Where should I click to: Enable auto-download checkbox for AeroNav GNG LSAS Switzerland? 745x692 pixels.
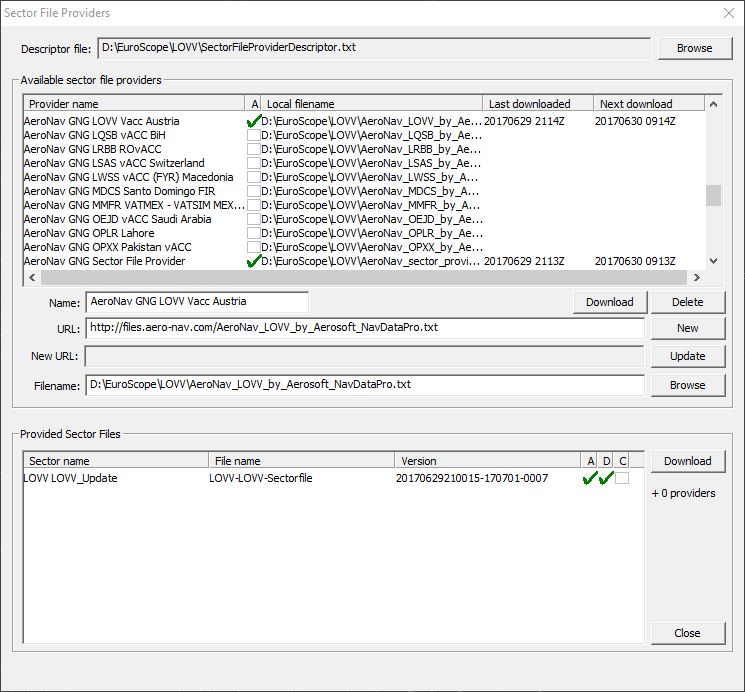tap(254, 163)
